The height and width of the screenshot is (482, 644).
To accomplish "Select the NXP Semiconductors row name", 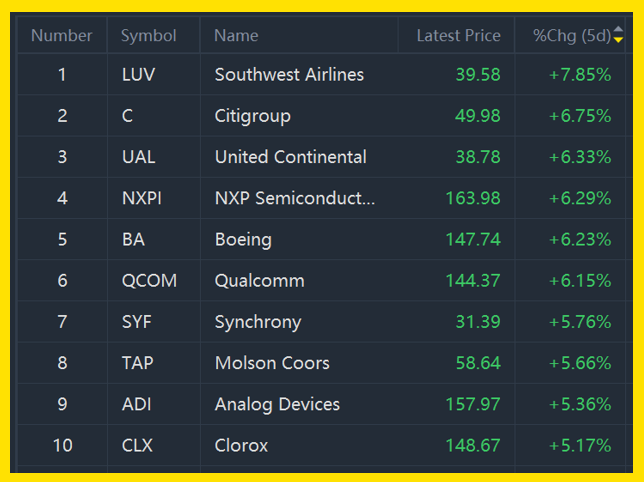I will pos(295,198).
